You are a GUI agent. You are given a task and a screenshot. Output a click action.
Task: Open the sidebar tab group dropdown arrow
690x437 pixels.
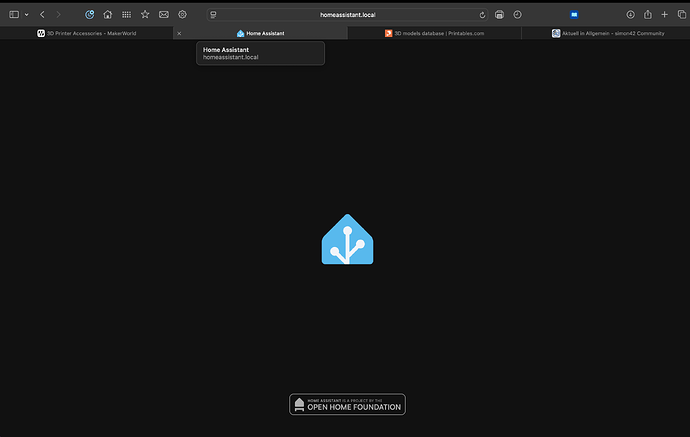26,15
